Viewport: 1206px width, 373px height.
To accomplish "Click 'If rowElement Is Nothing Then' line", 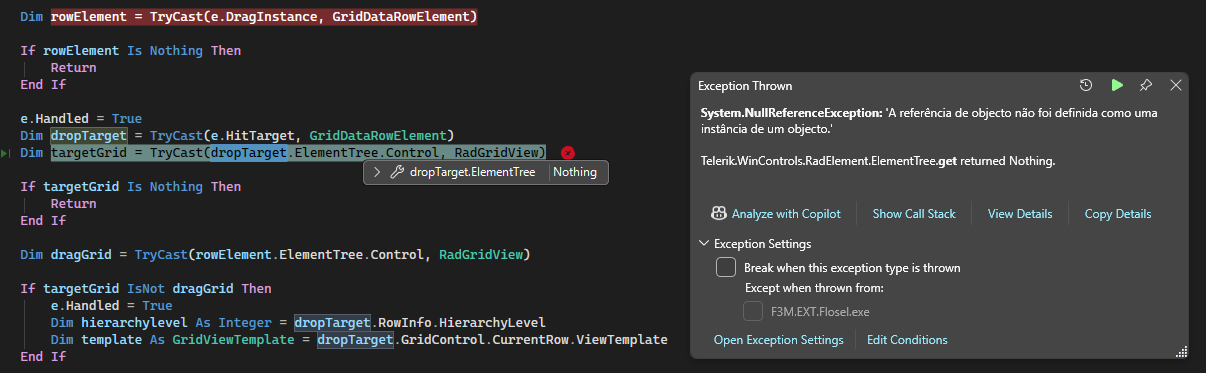I will (130, 50).
